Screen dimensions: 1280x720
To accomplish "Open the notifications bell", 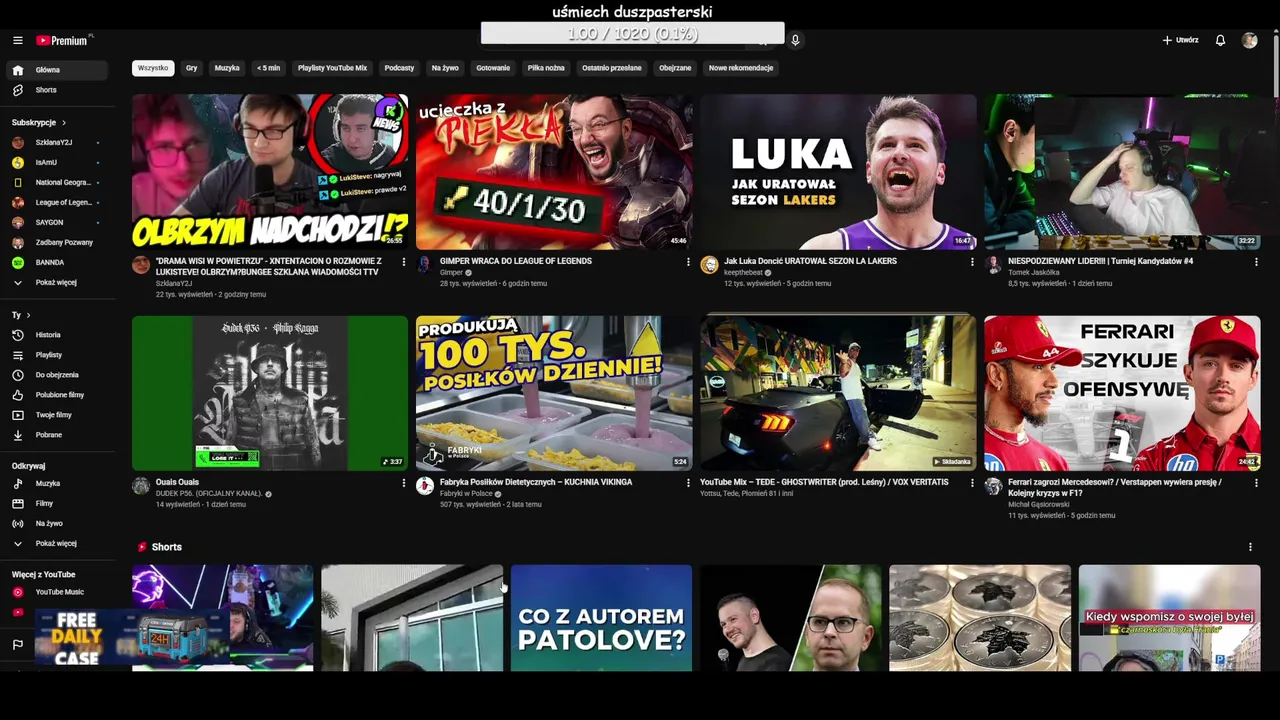I will [1220, 40].
